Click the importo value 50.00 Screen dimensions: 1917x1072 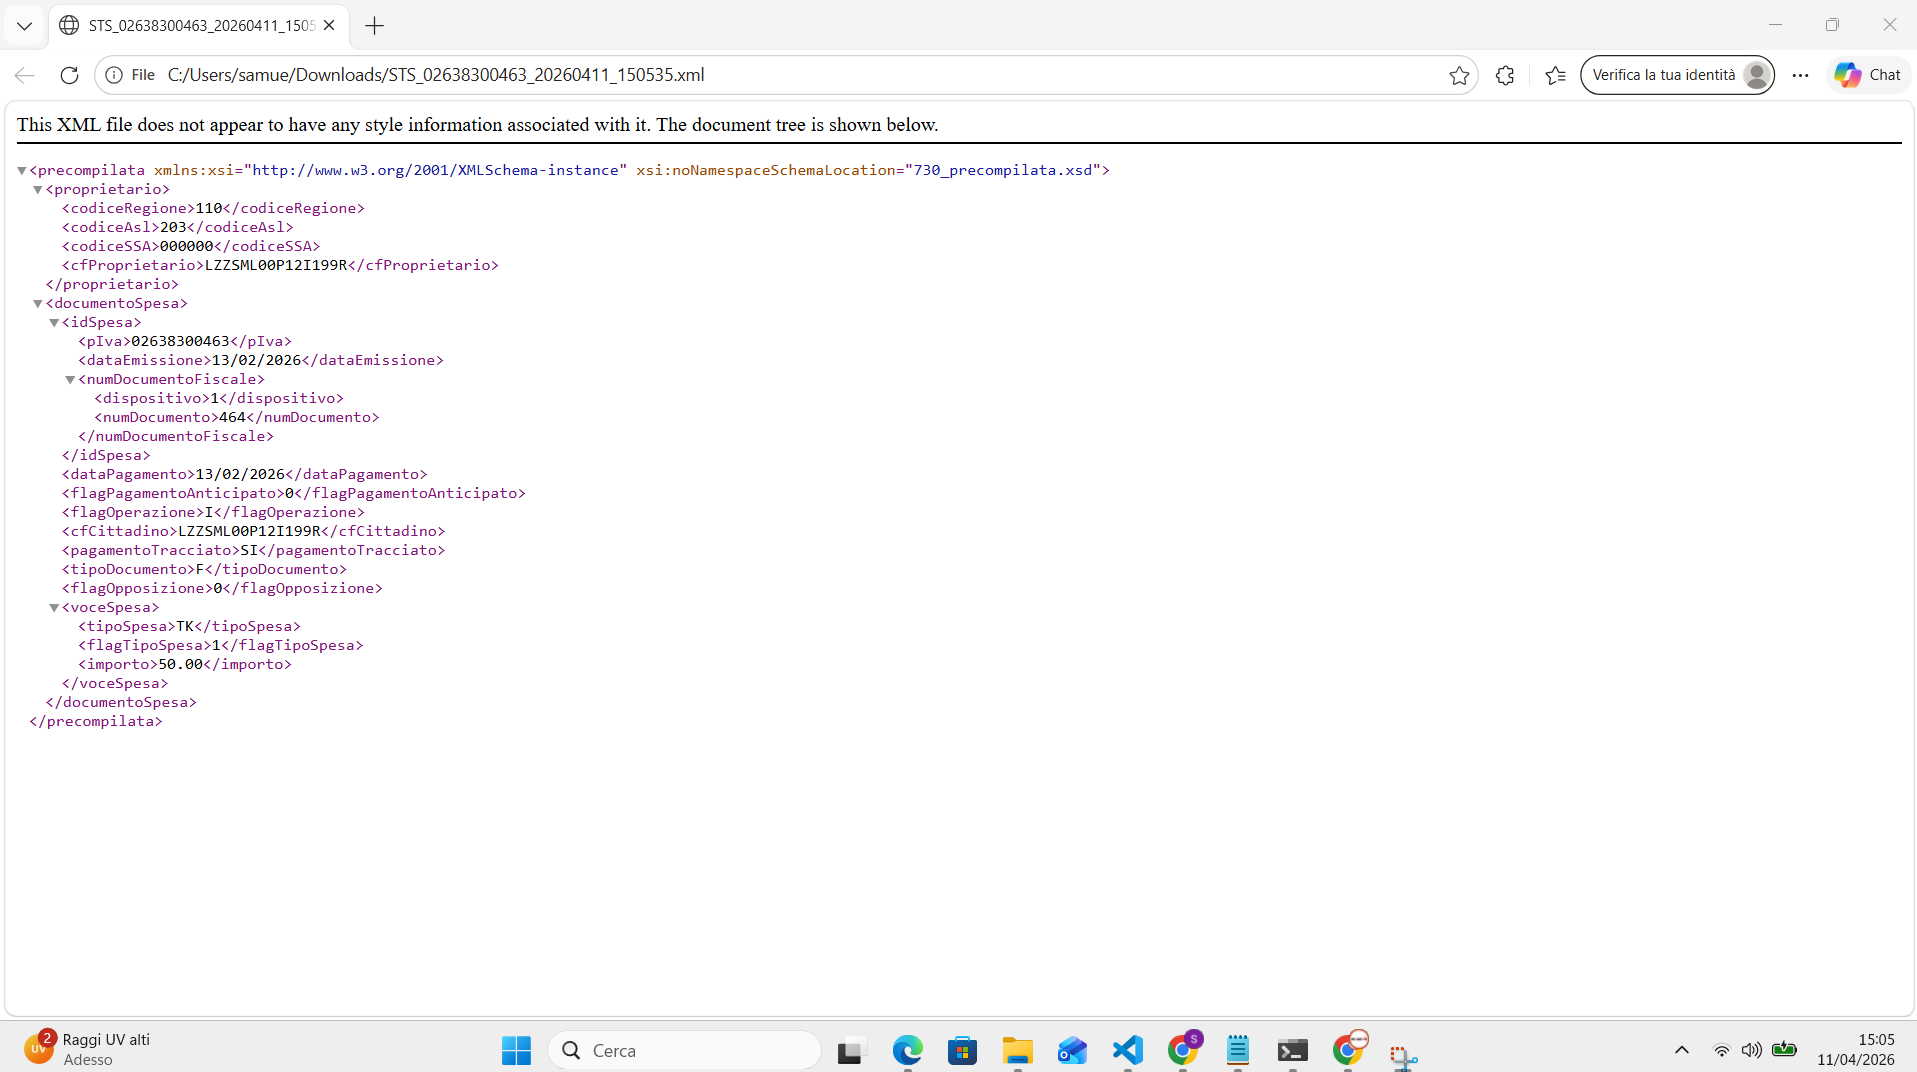point(181,664)
